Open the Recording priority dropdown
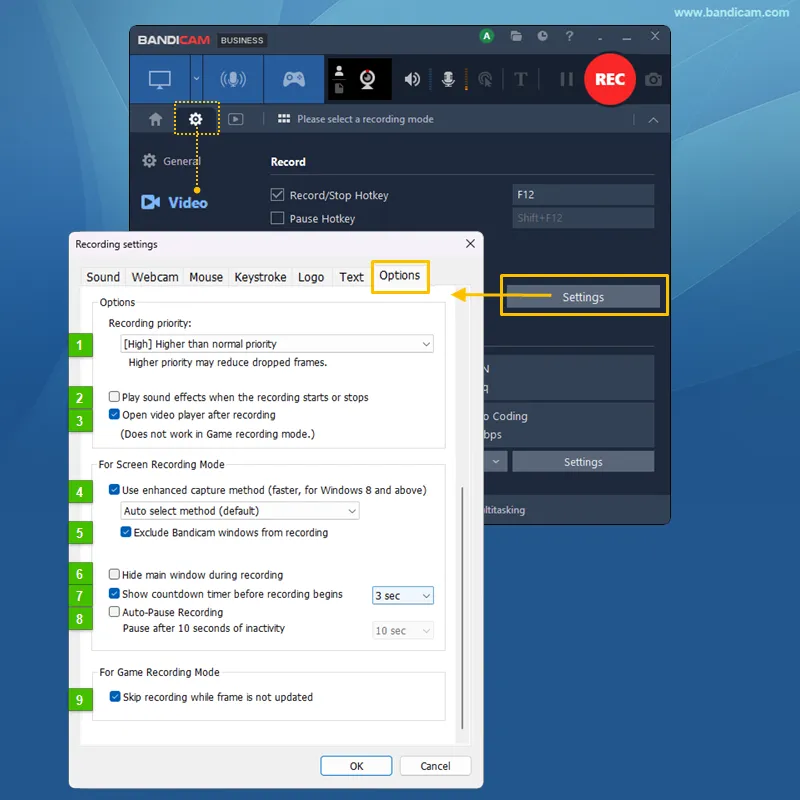Viewport: 800px width, 800px height. pos(277,344)
